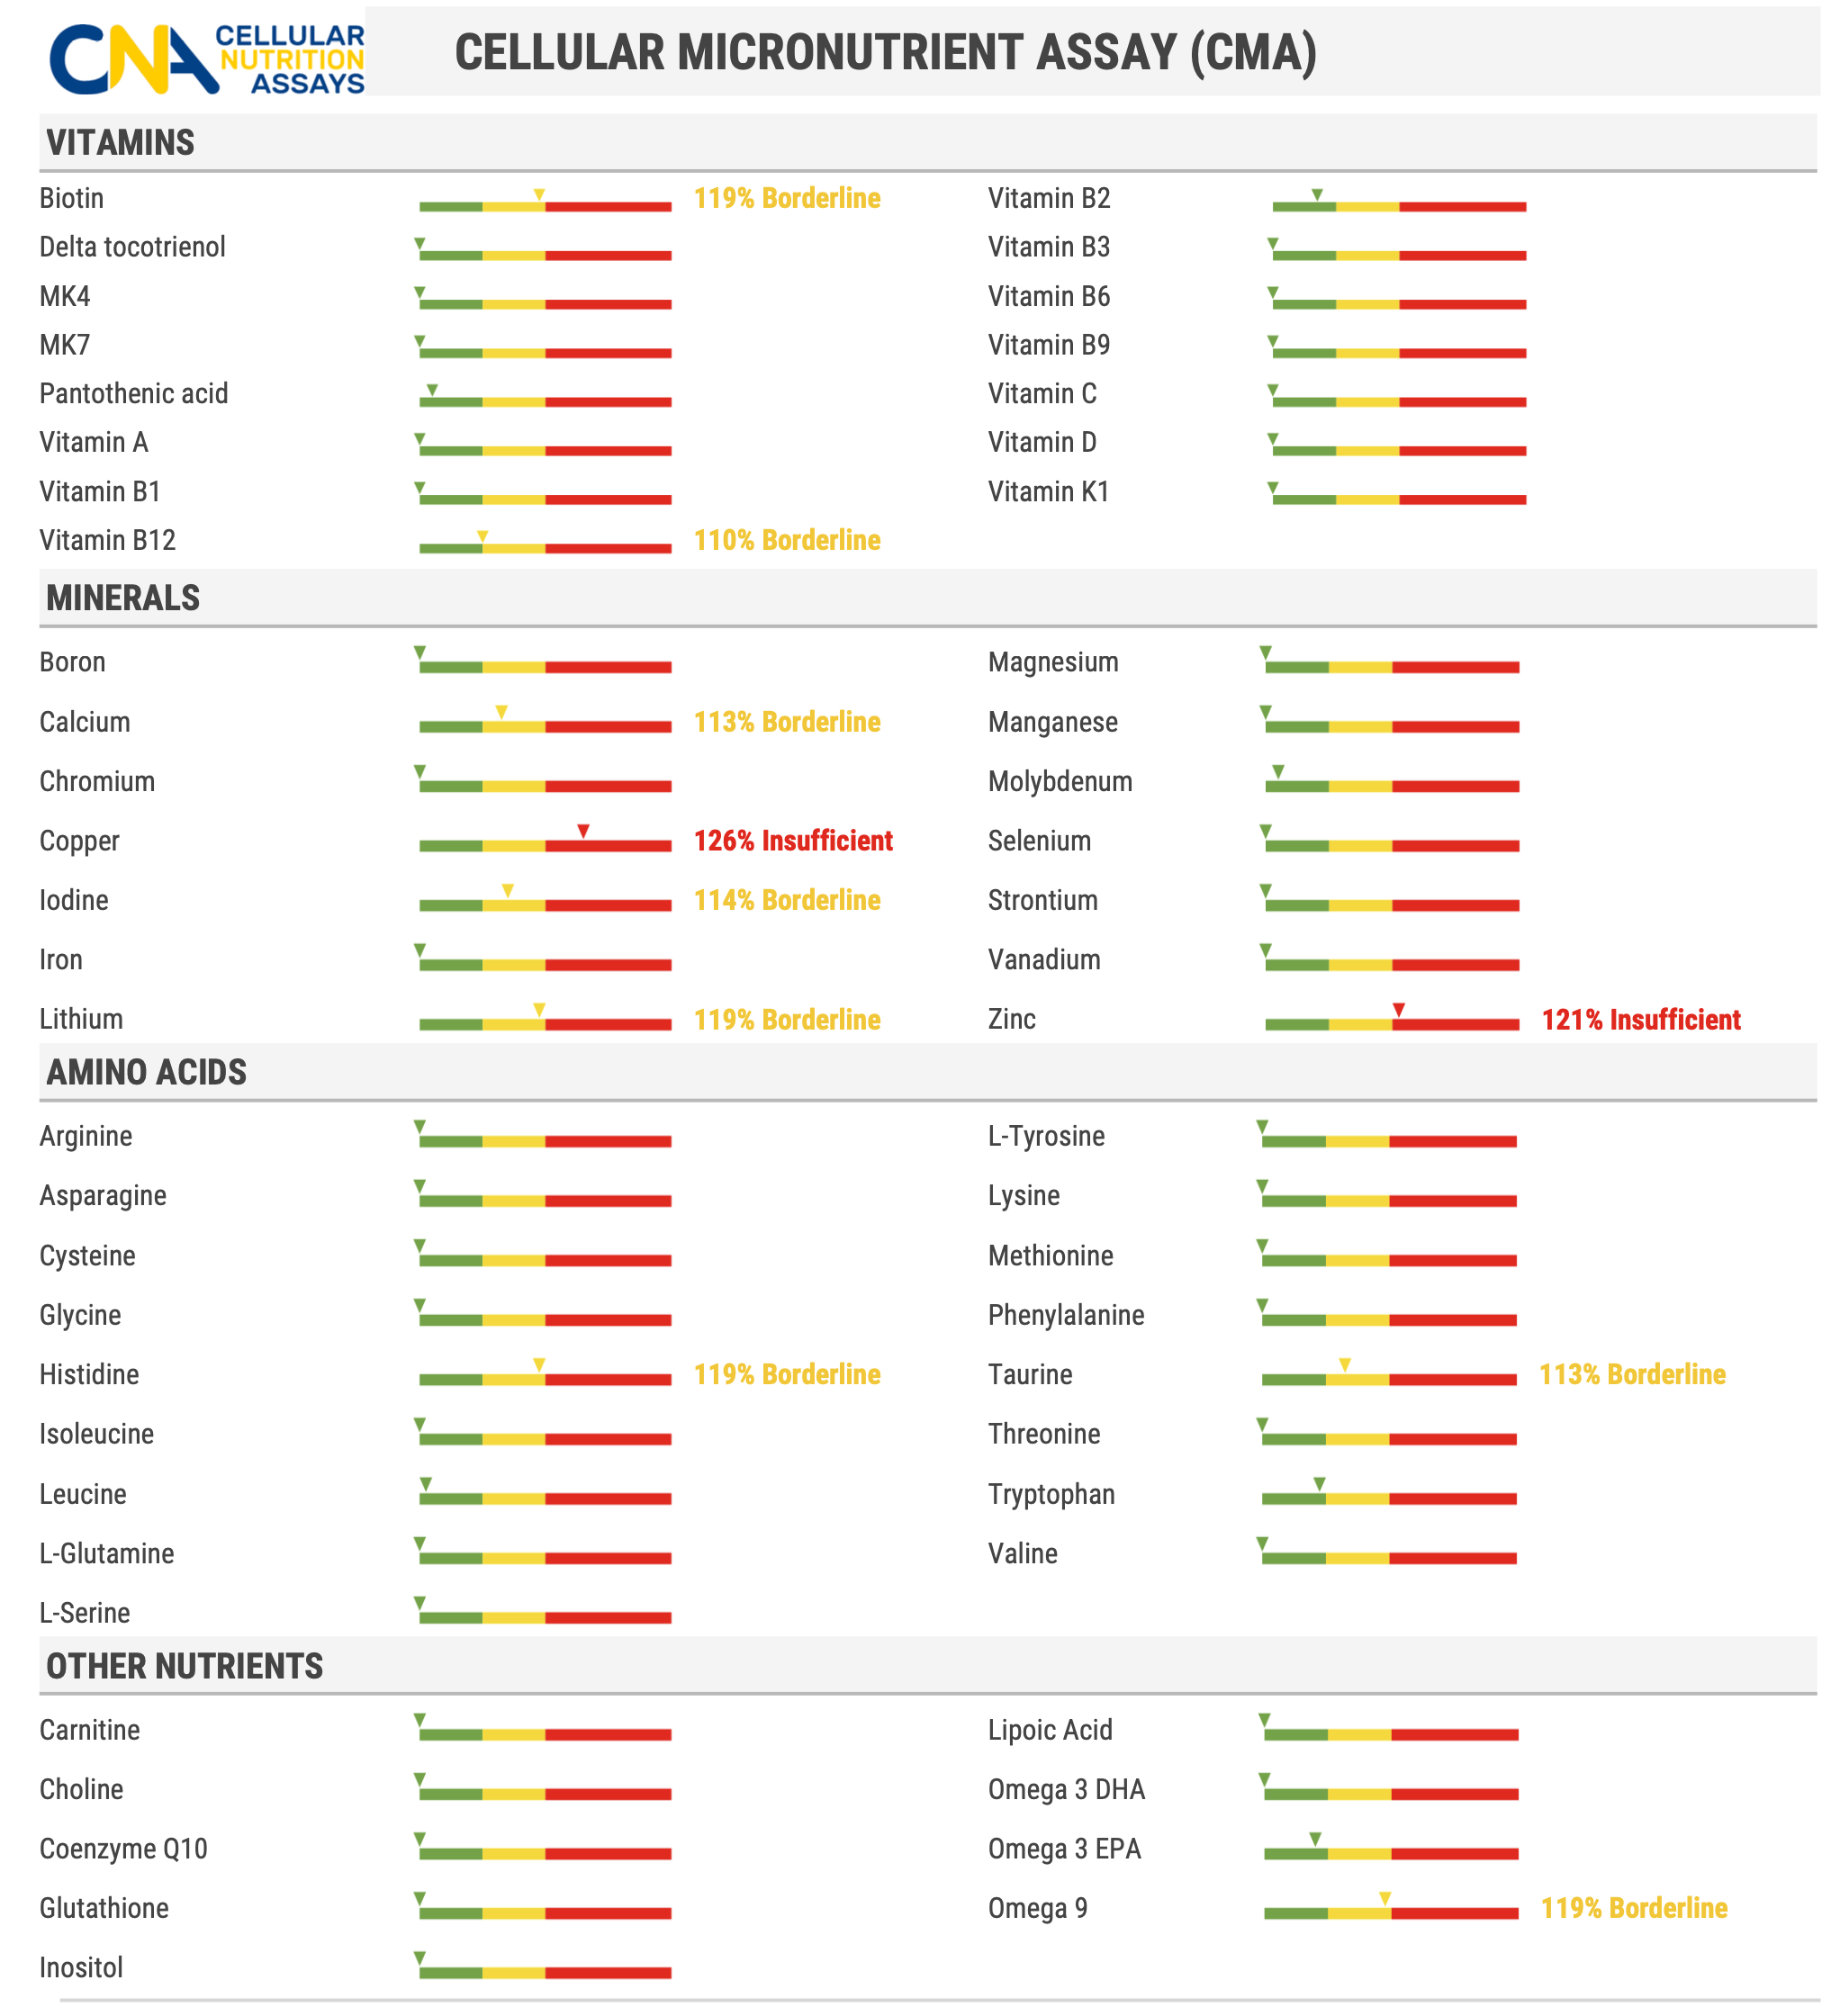Click the red triangle marker above Zinc's bar
Image resolution: width=1831 pixels, height=2016 pixels.
(x=1398, y=1009)
